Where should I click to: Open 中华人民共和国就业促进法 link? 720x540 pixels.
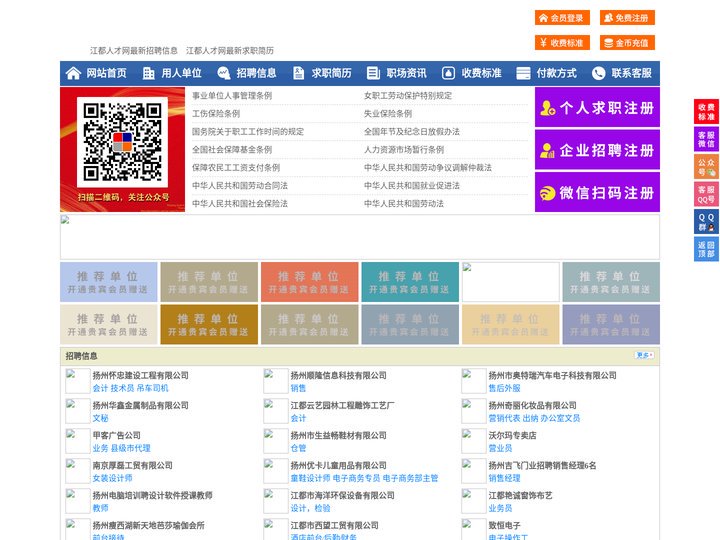[x=412, y=186]
